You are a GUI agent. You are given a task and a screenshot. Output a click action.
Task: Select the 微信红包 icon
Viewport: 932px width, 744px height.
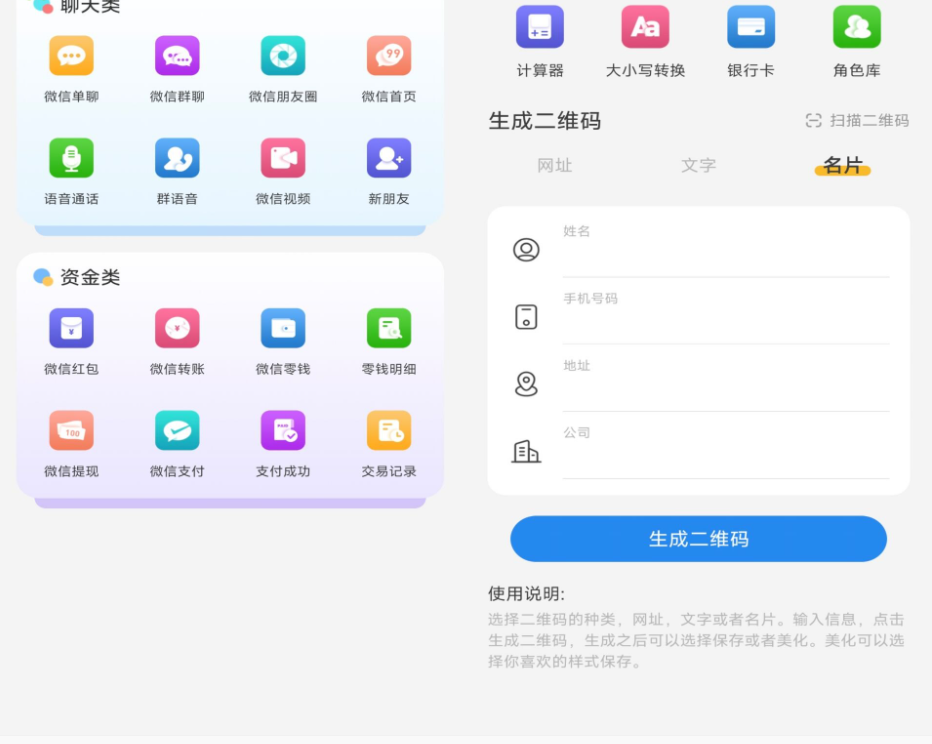[x=71, y=328]
